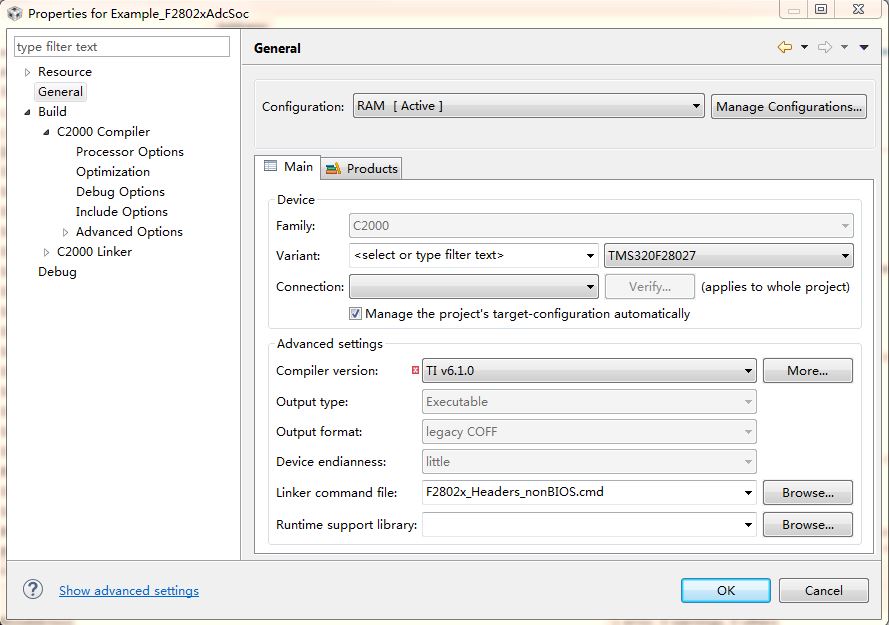
Task: Click the Main tab table icon
Action: pyautogui.click(x=273, y=167)
